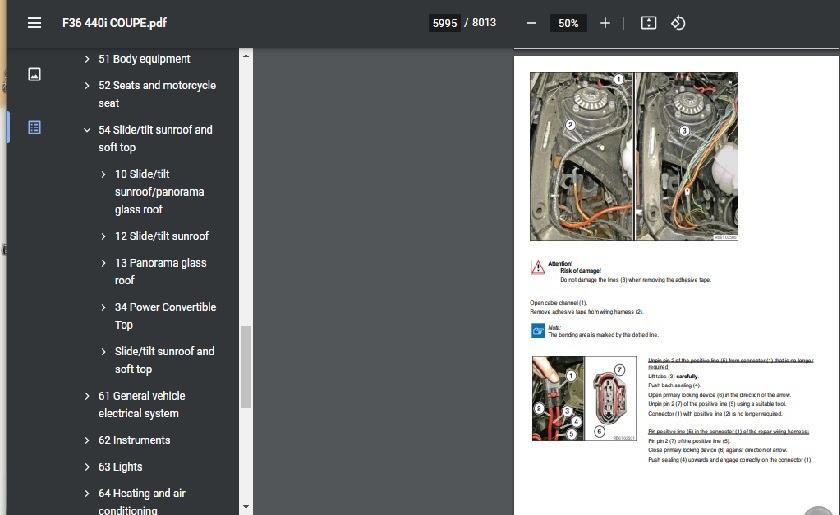The image size is (840, 515).
Task: Expand the 63 Lights section
Action: [x=87, y=467]
